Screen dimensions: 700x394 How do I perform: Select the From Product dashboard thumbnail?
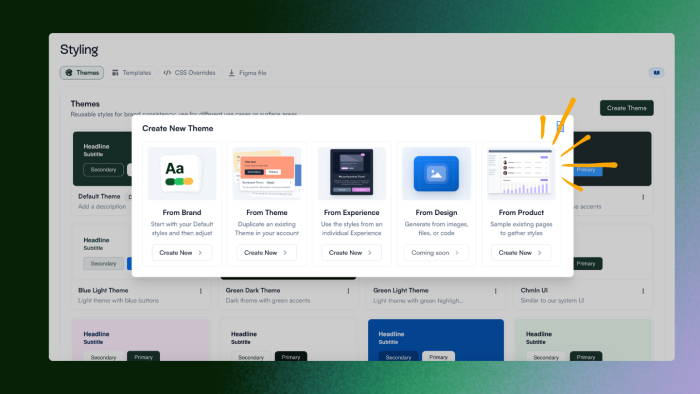(521, 174)
